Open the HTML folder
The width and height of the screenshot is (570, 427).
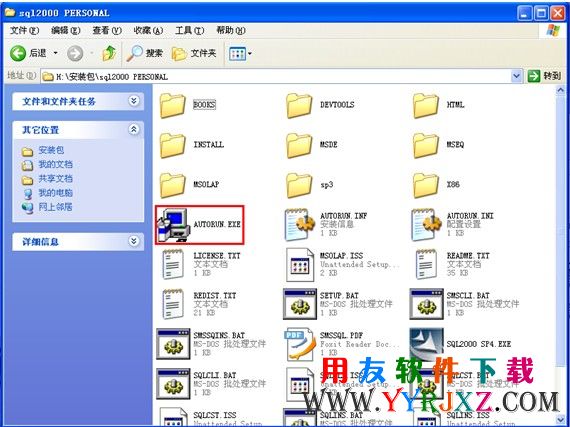pyautogui.click(x=439, y=105)
